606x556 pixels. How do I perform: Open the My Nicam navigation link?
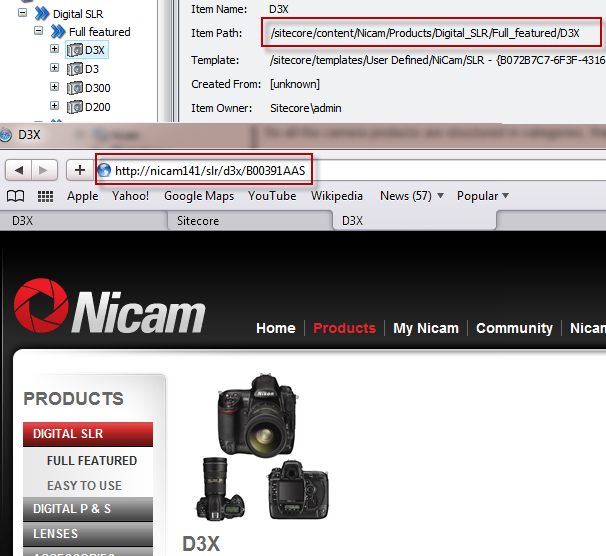pyautogui.click(x=426, y=328)
